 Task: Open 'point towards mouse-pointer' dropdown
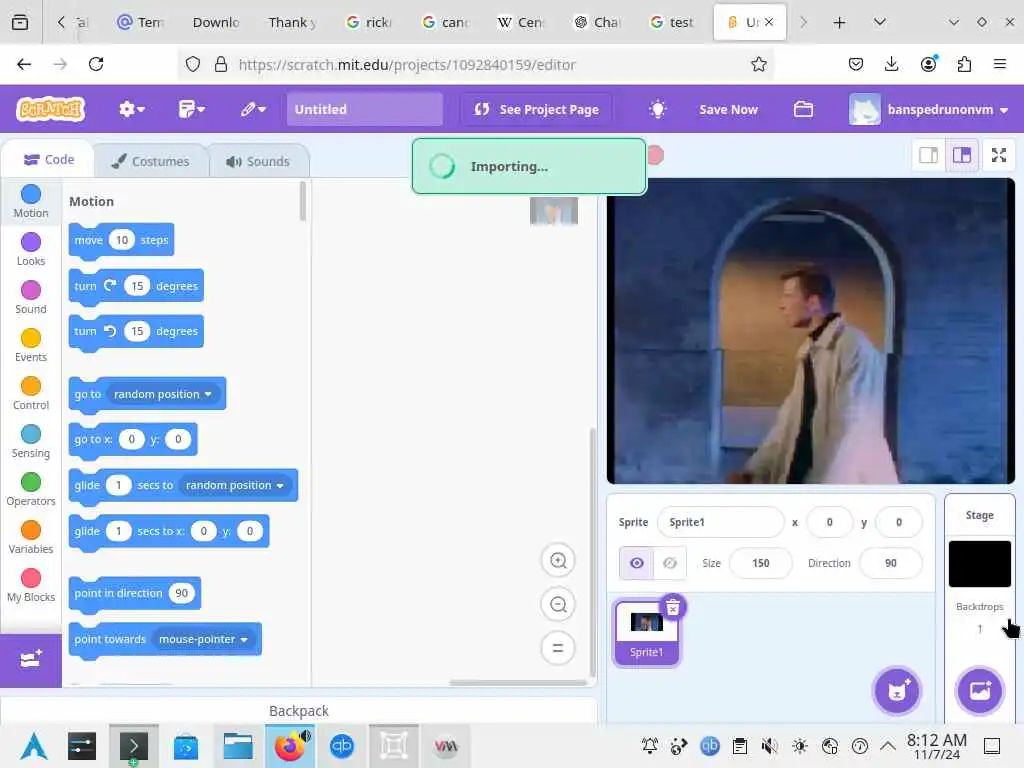pos(203,639)
